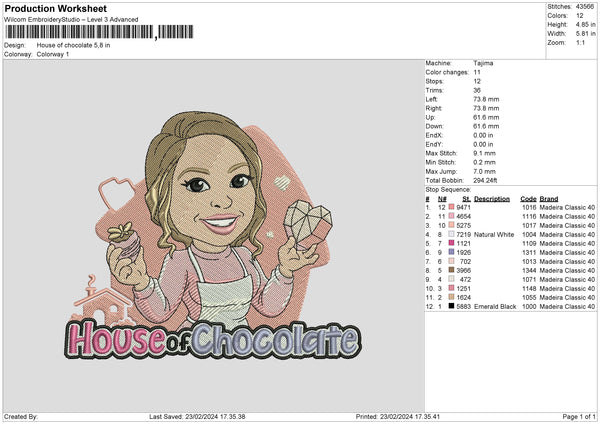
Task: Click the Stitches value 43566
Action: click(x=585, y=7)
